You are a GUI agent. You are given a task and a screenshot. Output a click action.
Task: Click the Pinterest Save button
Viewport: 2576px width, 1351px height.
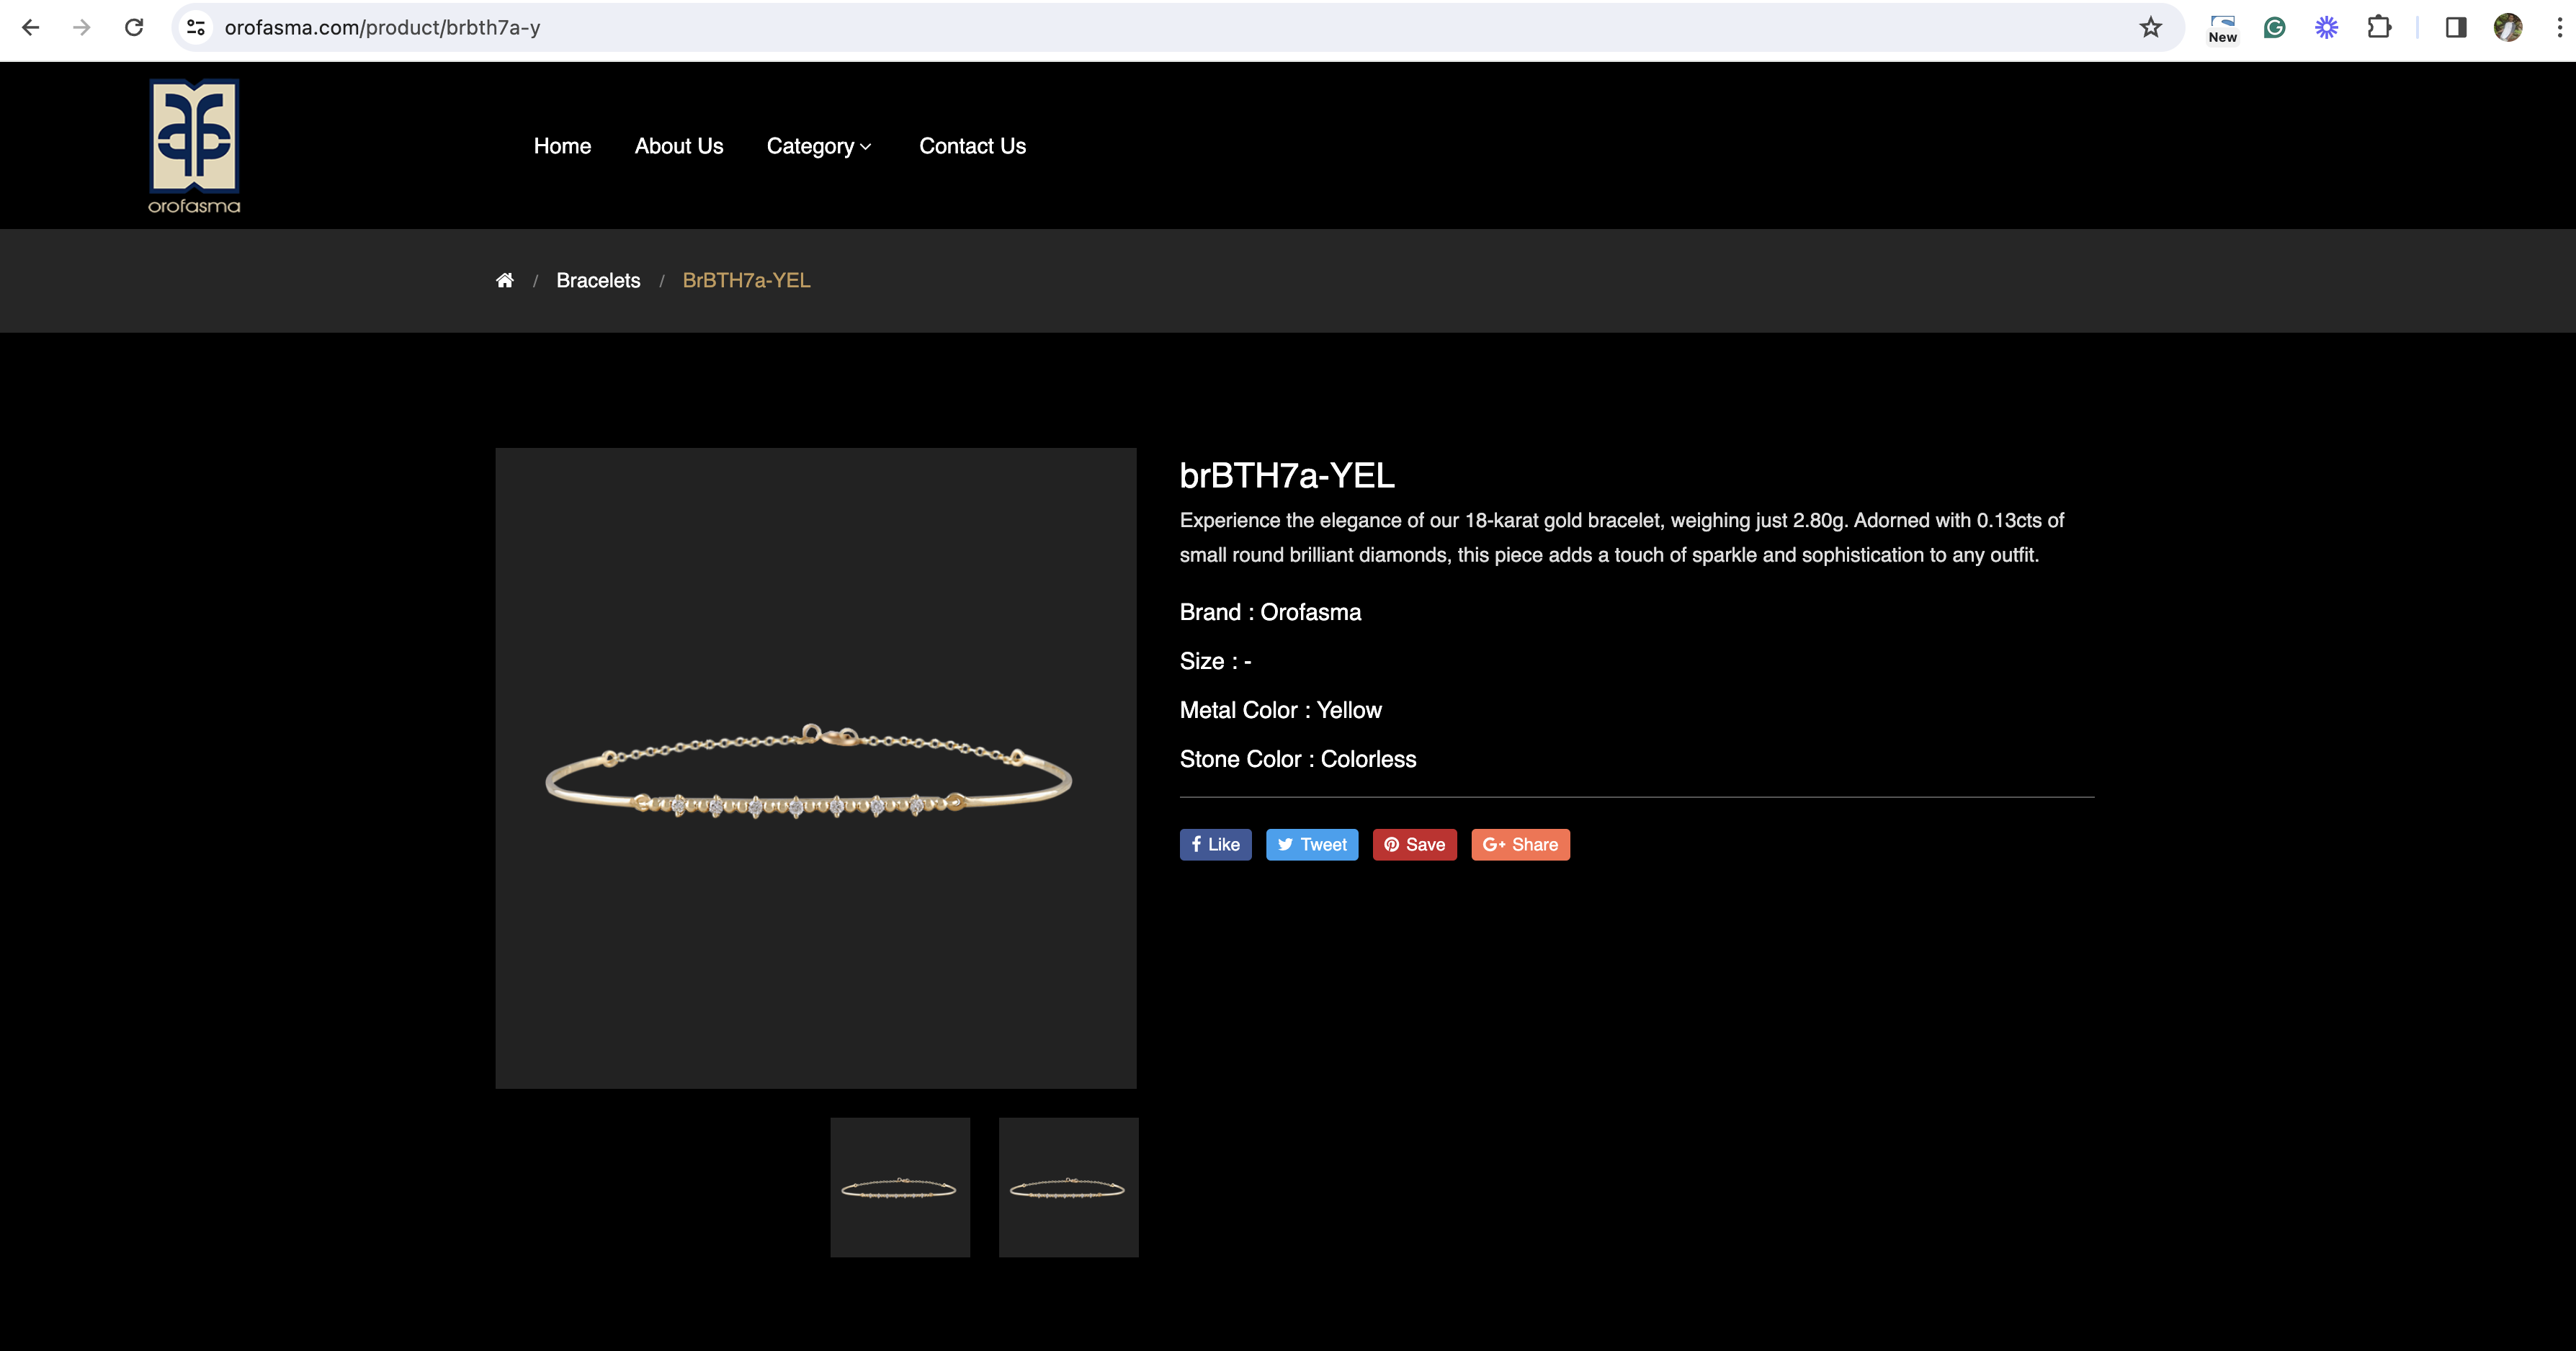coord(1414,844)
